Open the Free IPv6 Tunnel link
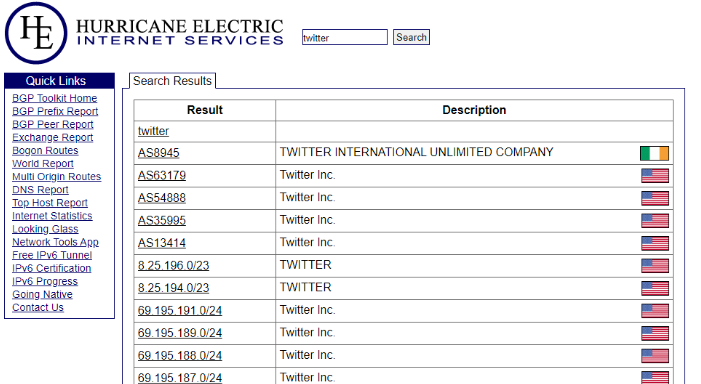This screenshot has height=384, width=701. coord(52,255)
